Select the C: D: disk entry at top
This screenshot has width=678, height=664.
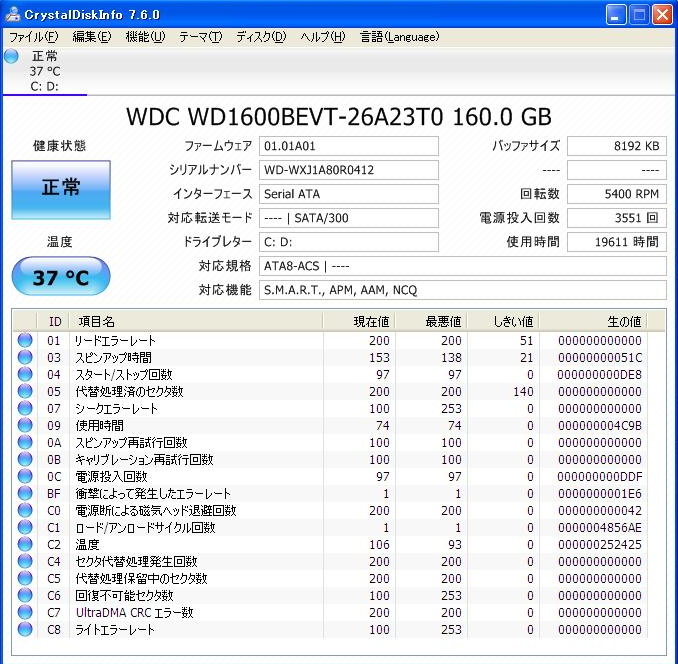45,71
